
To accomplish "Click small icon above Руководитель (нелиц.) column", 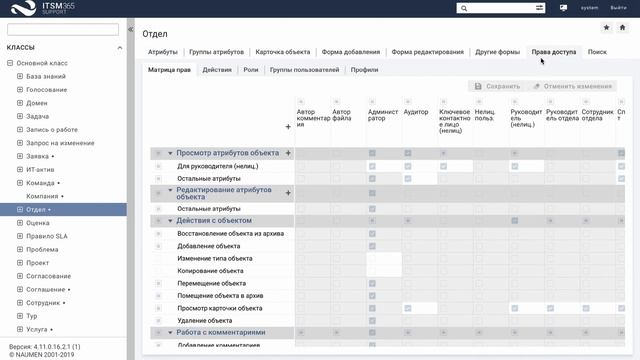I will pyautogui.click(x=515, y=102).
